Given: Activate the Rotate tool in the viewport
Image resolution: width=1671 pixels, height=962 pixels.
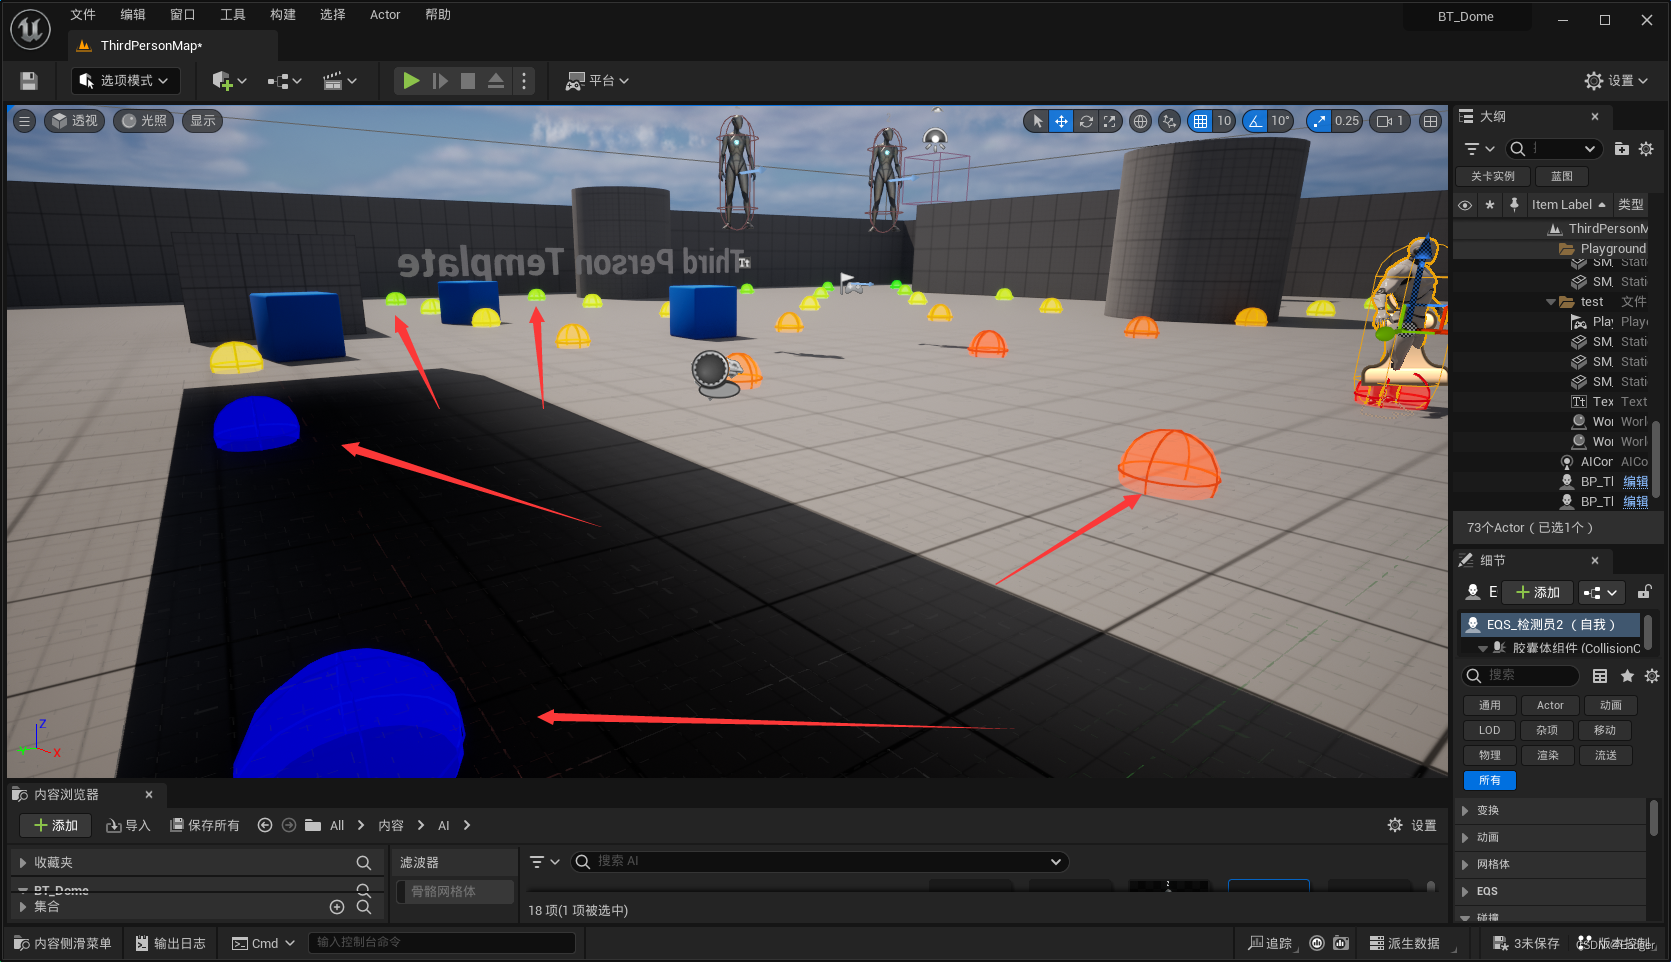Looking at the screenshot, I should pyautogui.click(x=1086, y=121).
